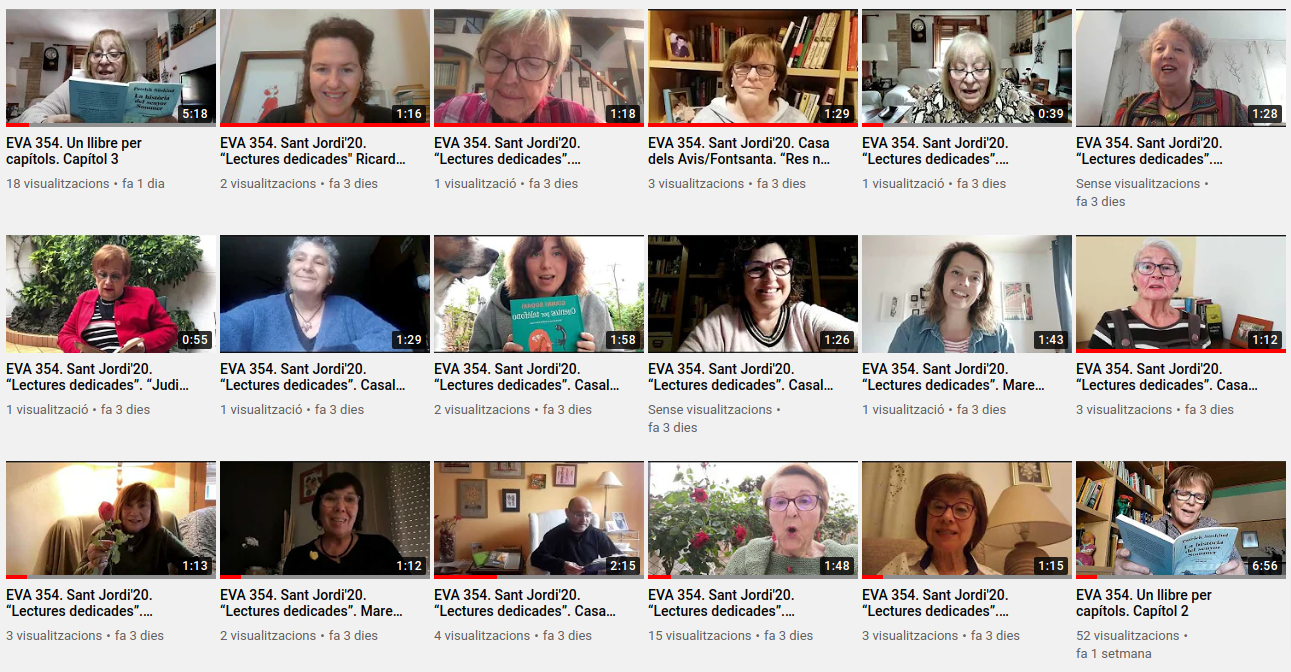Open the 0:55 video of woman in red
Screen dimensions: 1291x672
(x=111, y=293)
